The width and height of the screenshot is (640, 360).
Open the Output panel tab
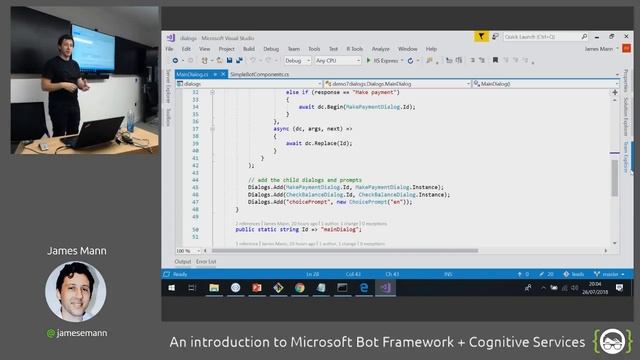(x=183, y=262)
